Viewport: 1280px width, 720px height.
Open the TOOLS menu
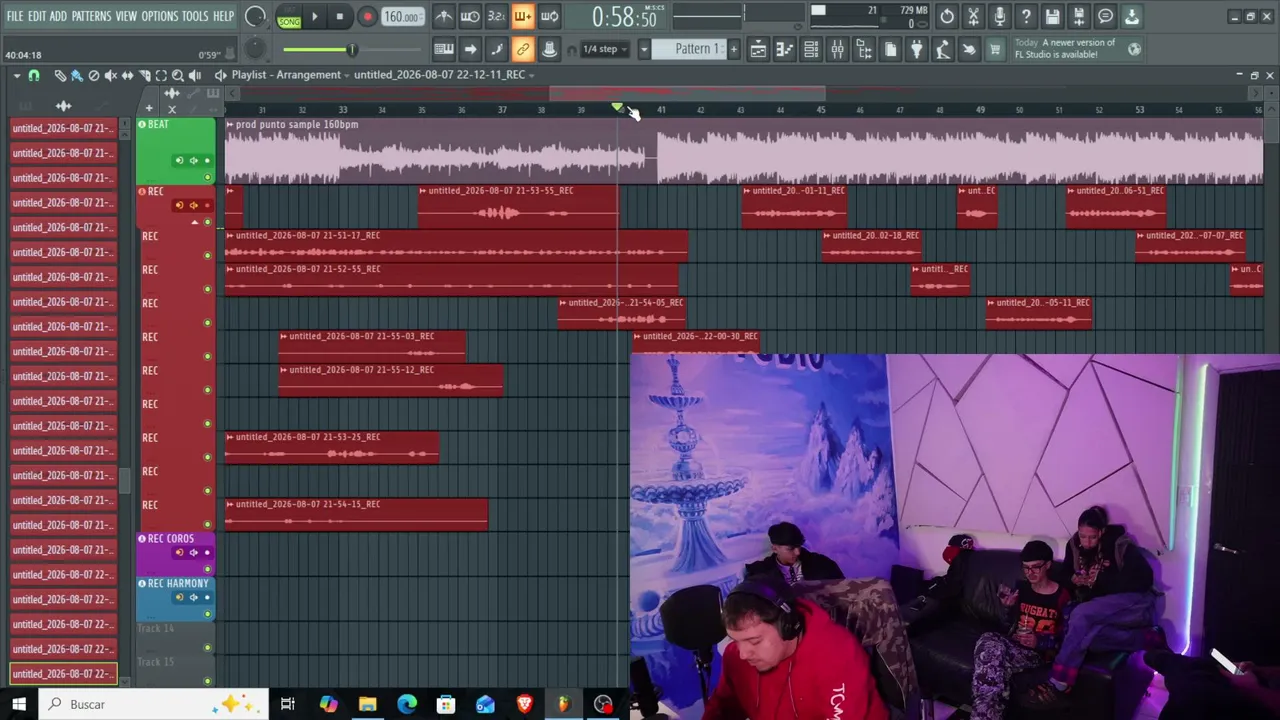click(x=195, y=16)
